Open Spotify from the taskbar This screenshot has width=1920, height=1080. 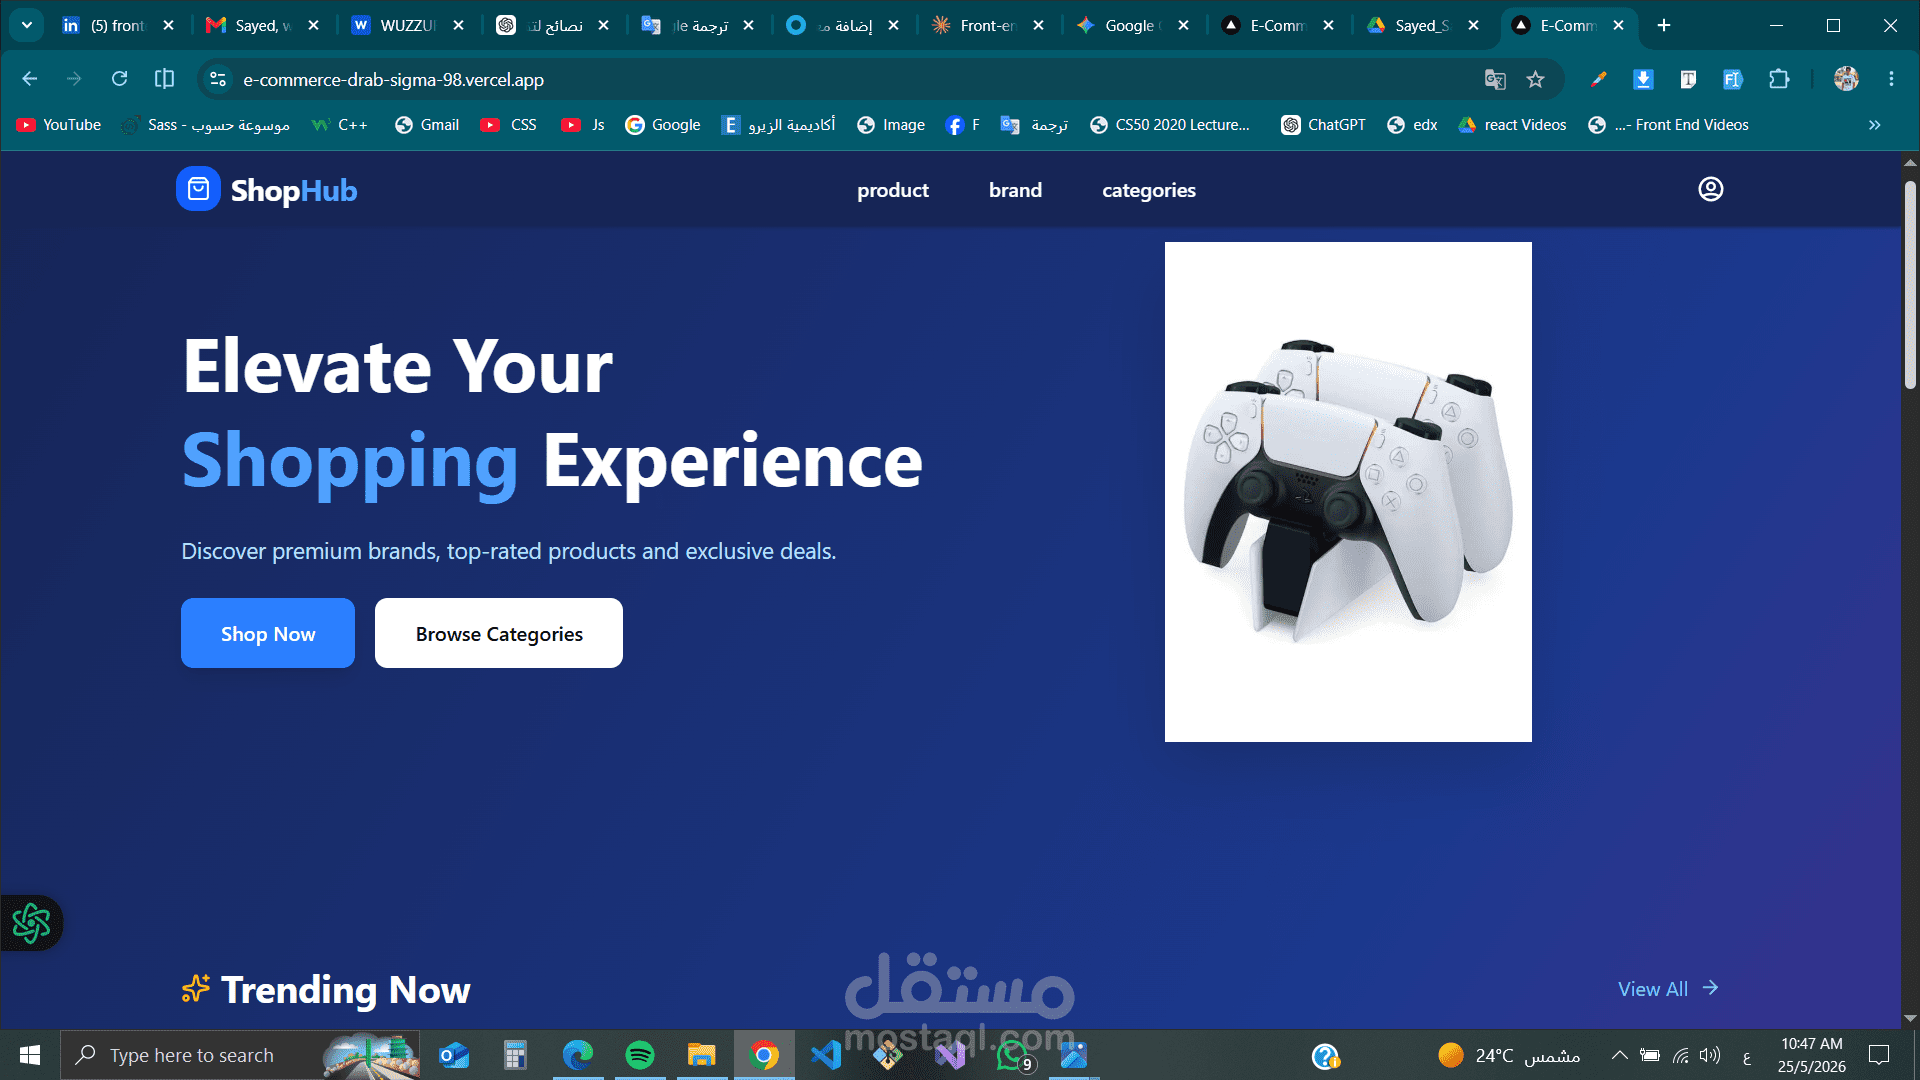[640, 1055]
